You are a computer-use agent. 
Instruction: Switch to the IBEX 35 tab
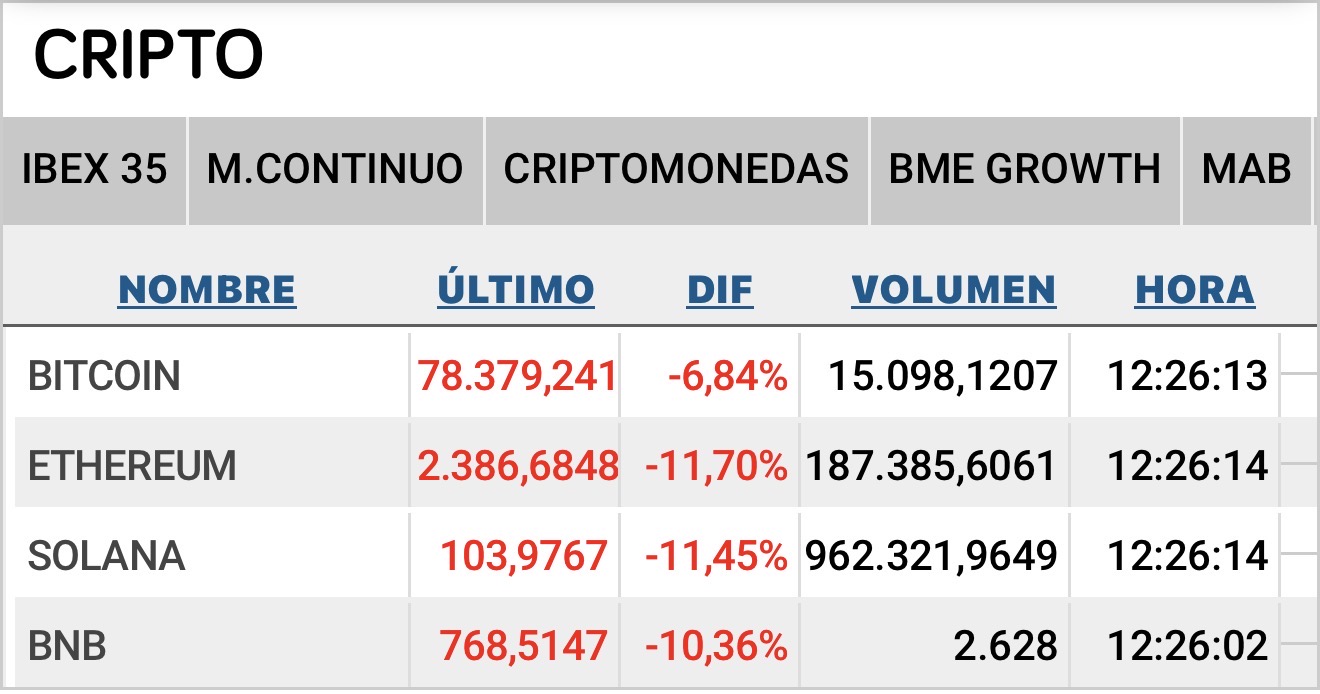(94, 170)
